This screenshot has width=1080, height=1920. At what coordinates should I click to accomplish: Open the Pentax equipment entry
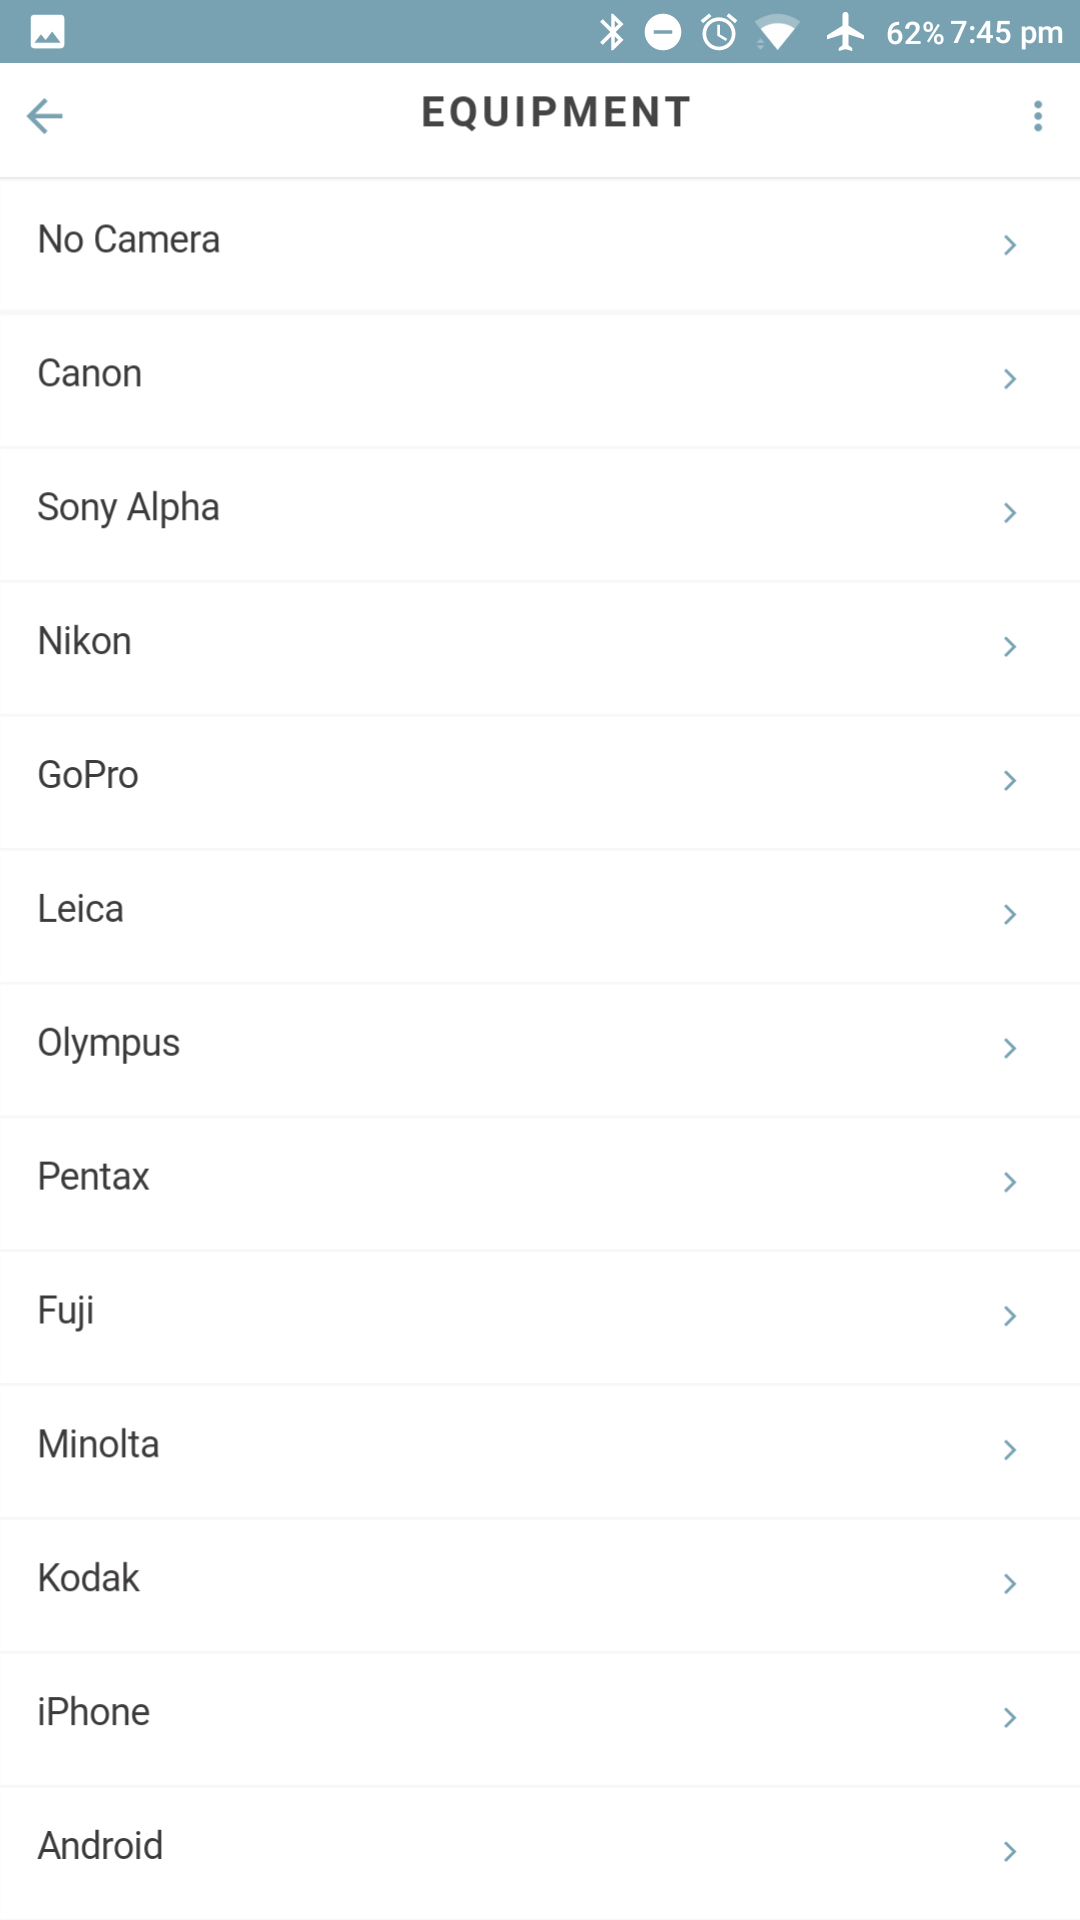pos(94,1177)
